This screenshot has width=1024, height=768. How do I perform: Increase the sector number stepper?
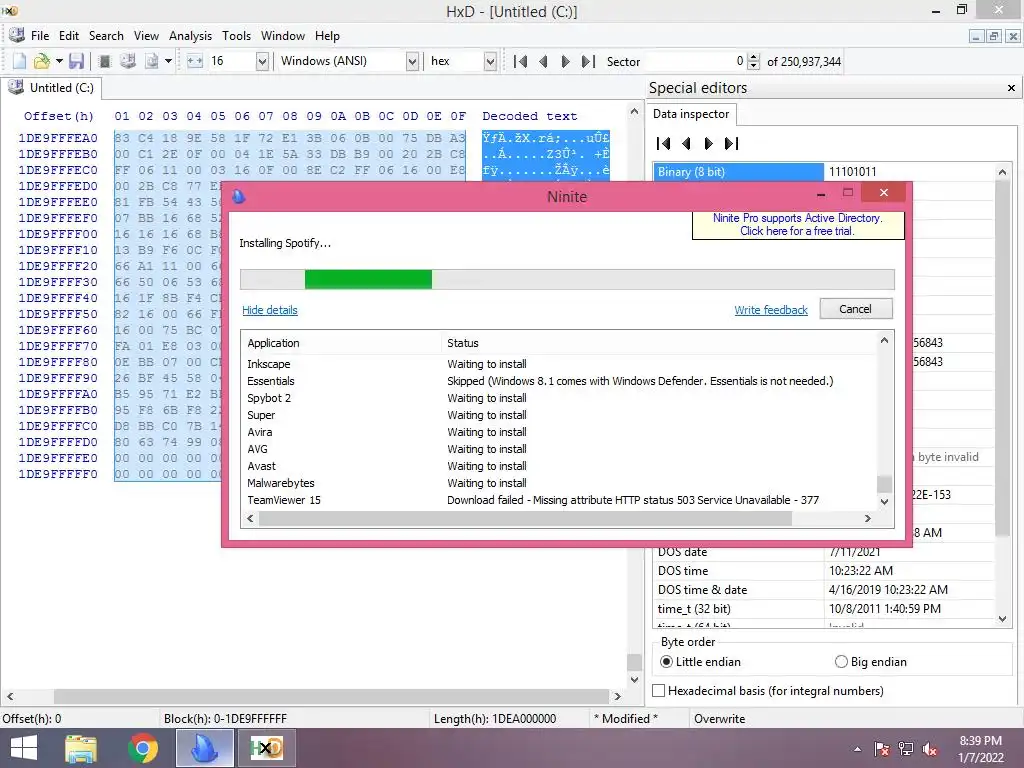click(x=754, y=57)
